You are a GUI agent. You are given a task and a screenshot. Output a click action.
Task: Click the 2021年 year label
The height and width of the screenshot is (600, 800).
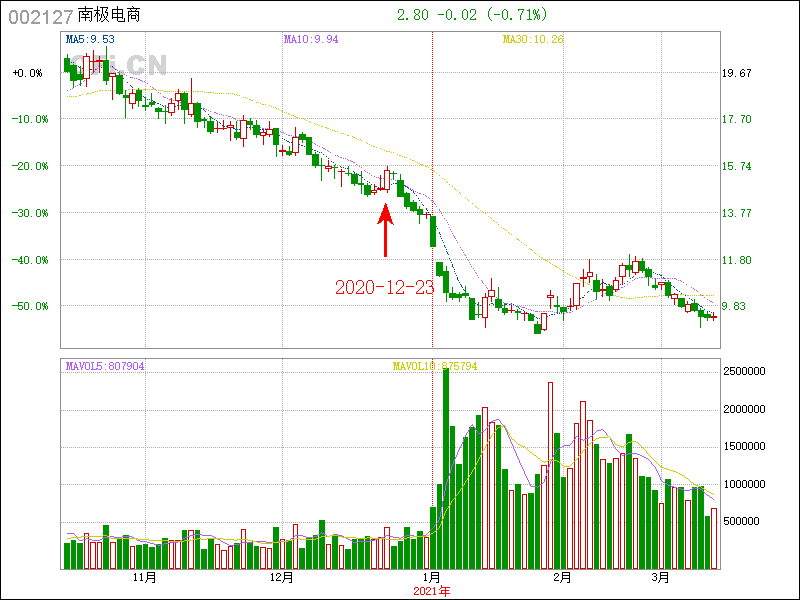click(x=432, y=591)
